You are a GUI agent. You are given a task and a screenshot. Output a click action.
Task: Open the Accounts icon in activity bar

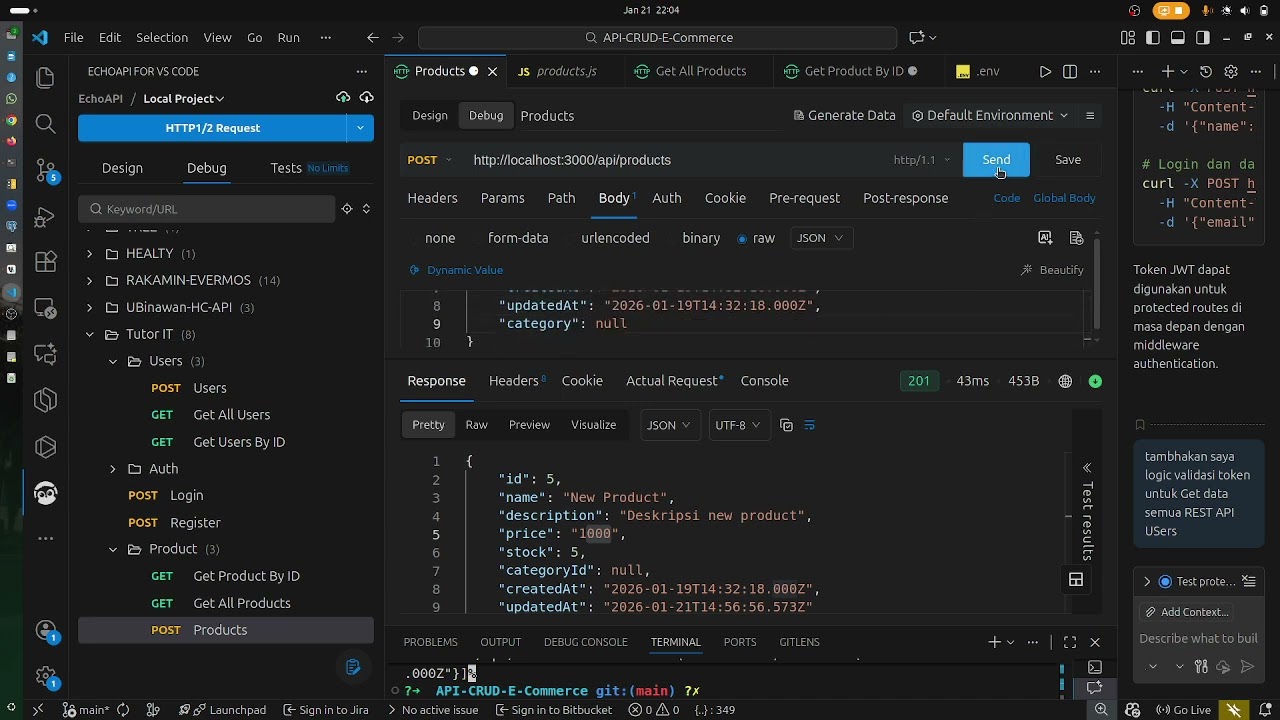45,631
